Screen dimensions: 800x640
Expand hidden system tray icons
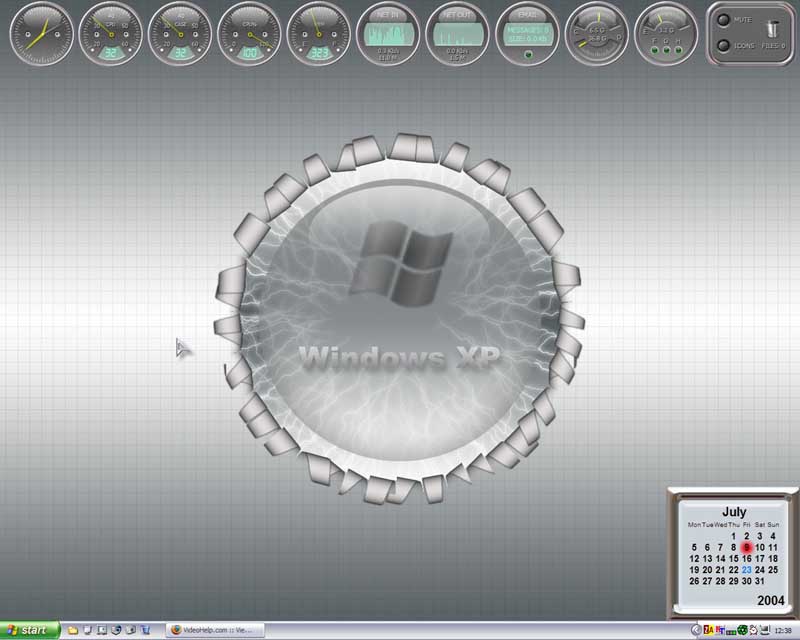[x=695, y=631]
